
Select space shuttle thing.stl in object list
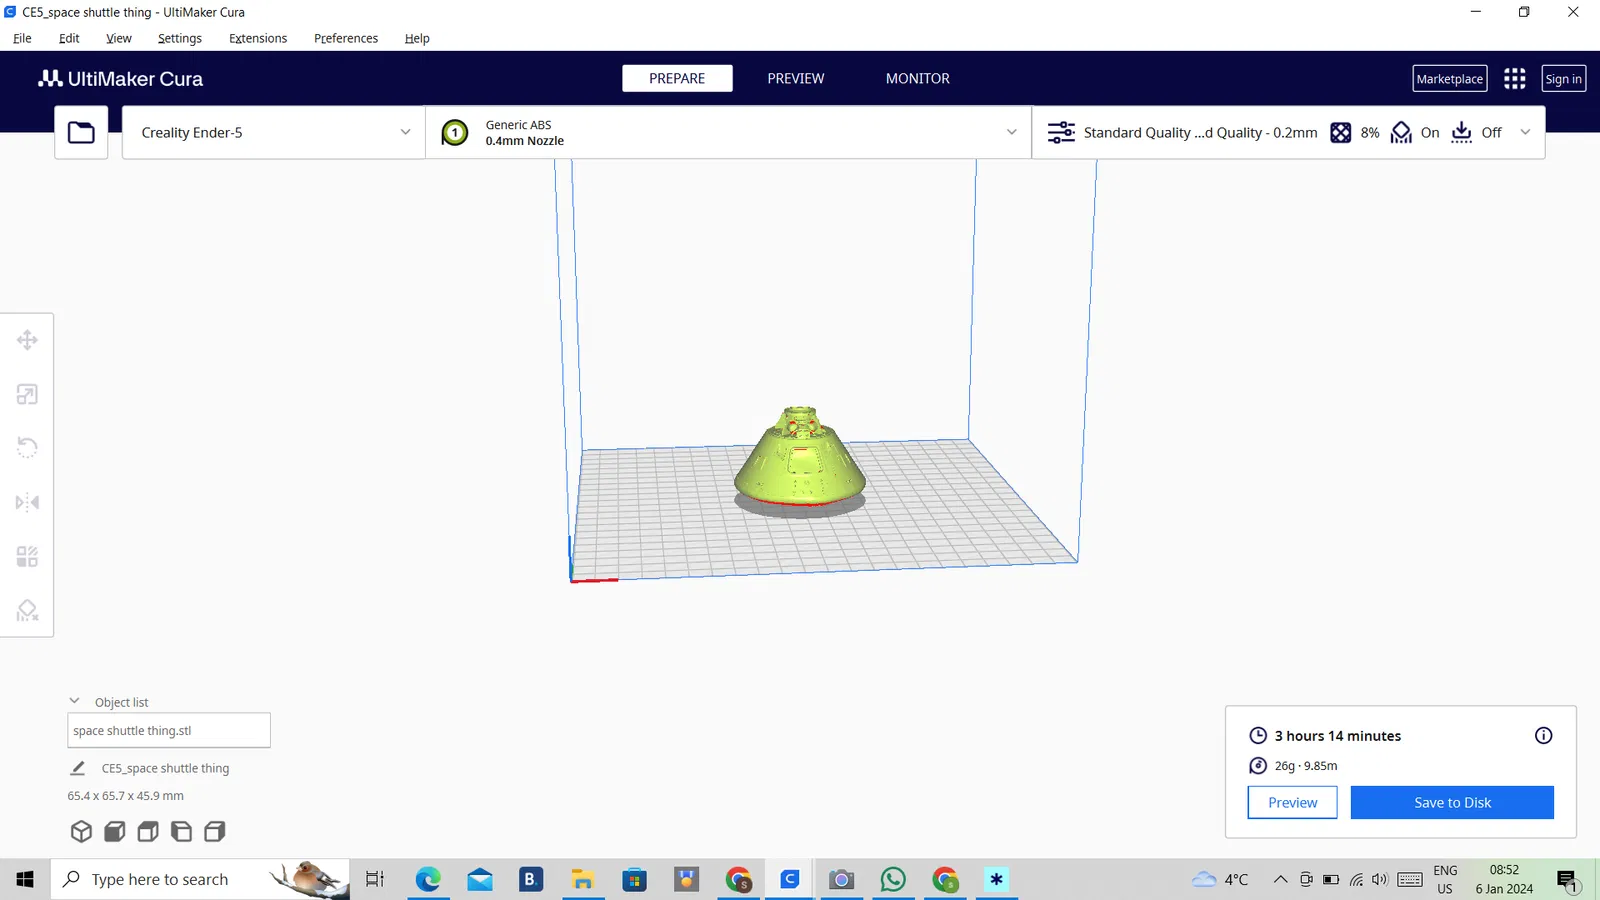point(169,730)
